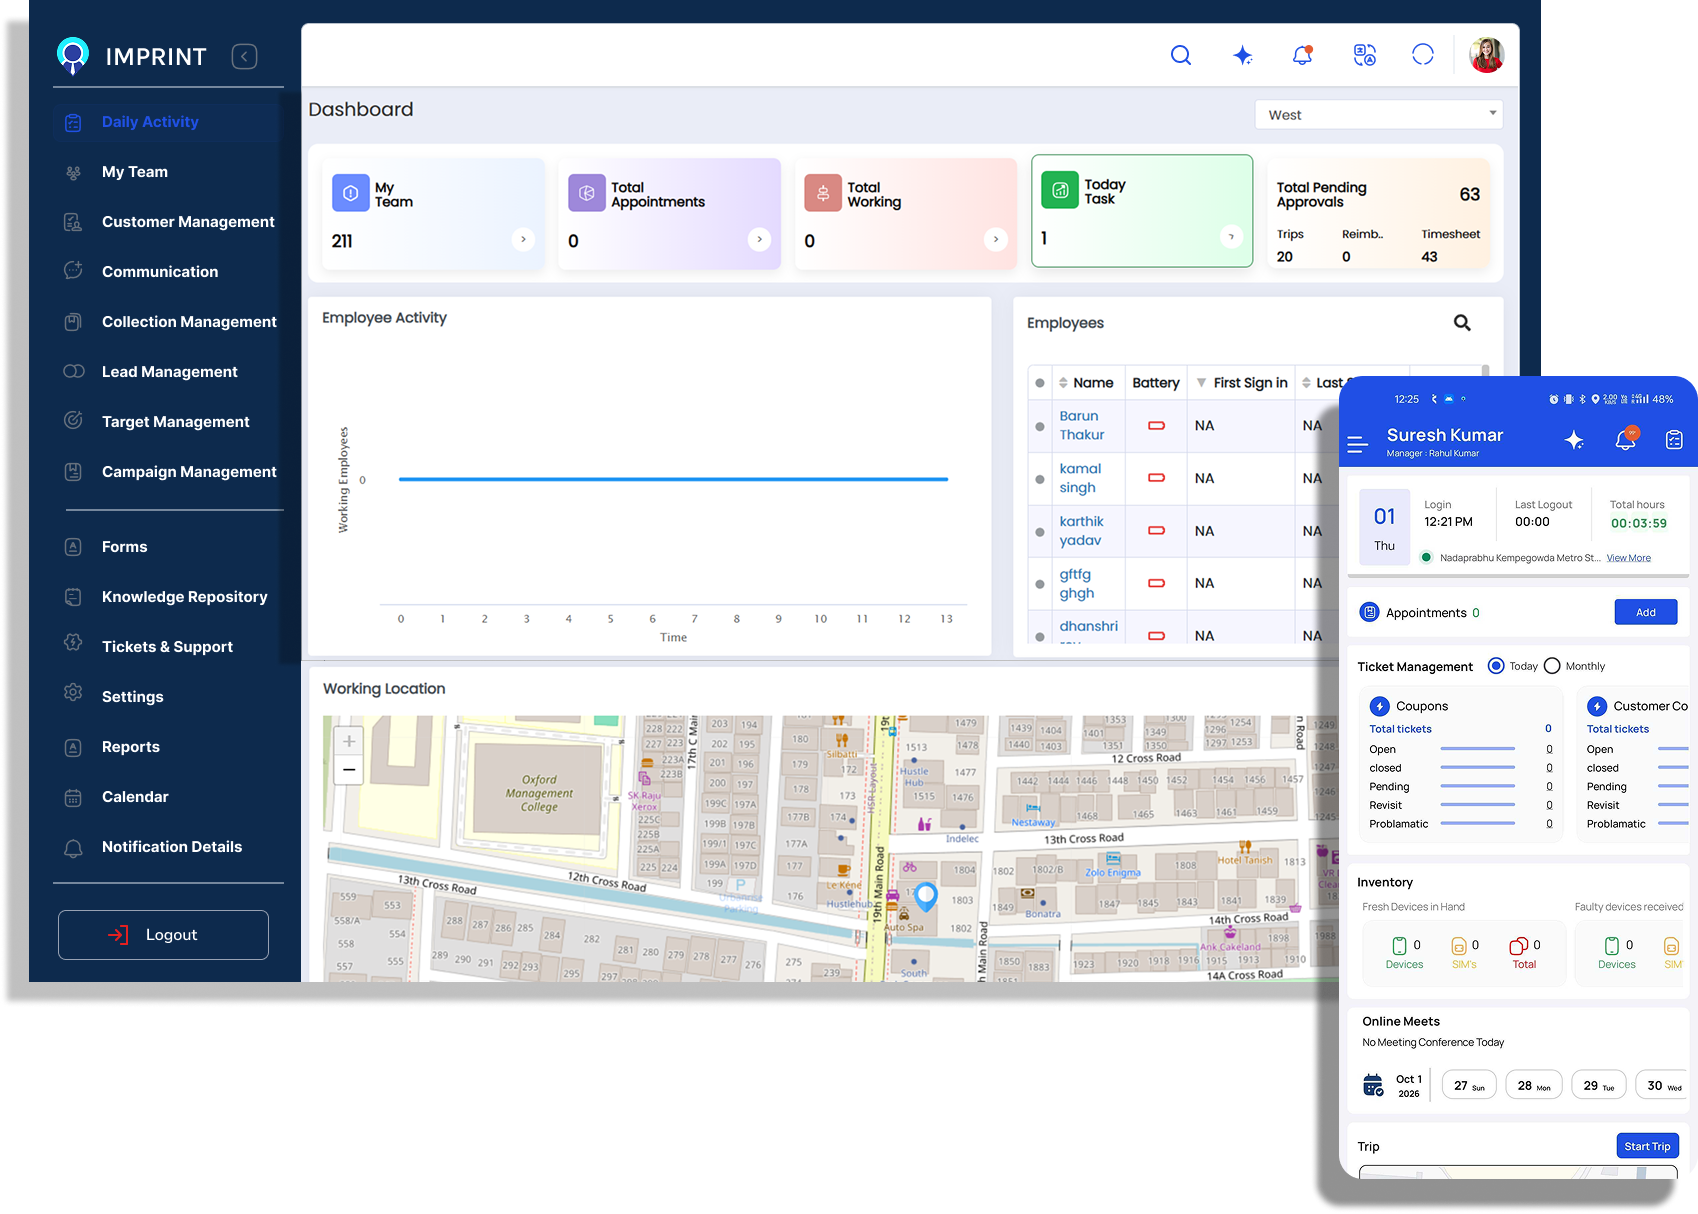Screen dimensions: 1698x1214
Task: Open employee Barun Thakur link
Action: pos(1082,425)
